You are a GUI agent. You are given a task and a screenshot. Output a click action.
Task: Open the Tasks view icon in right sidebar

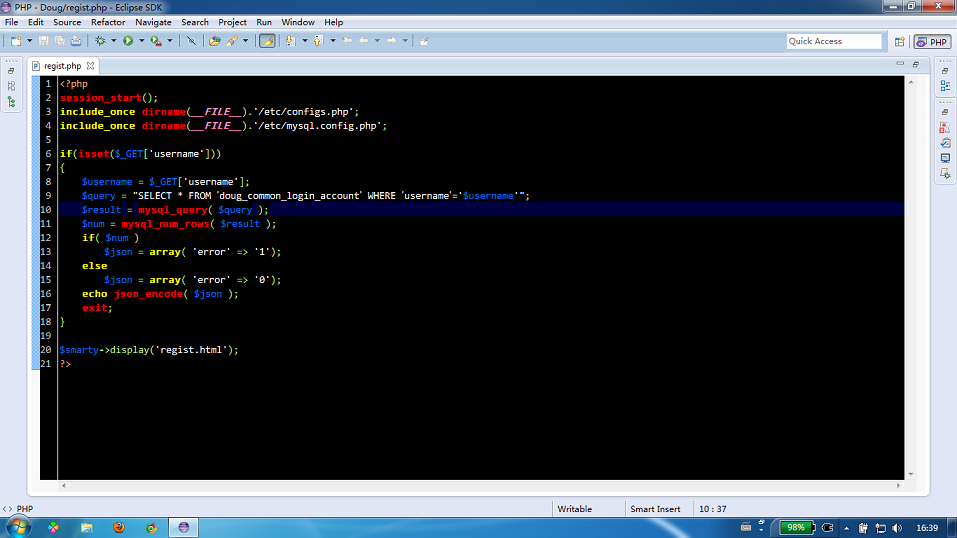click(x=945, y=143)
